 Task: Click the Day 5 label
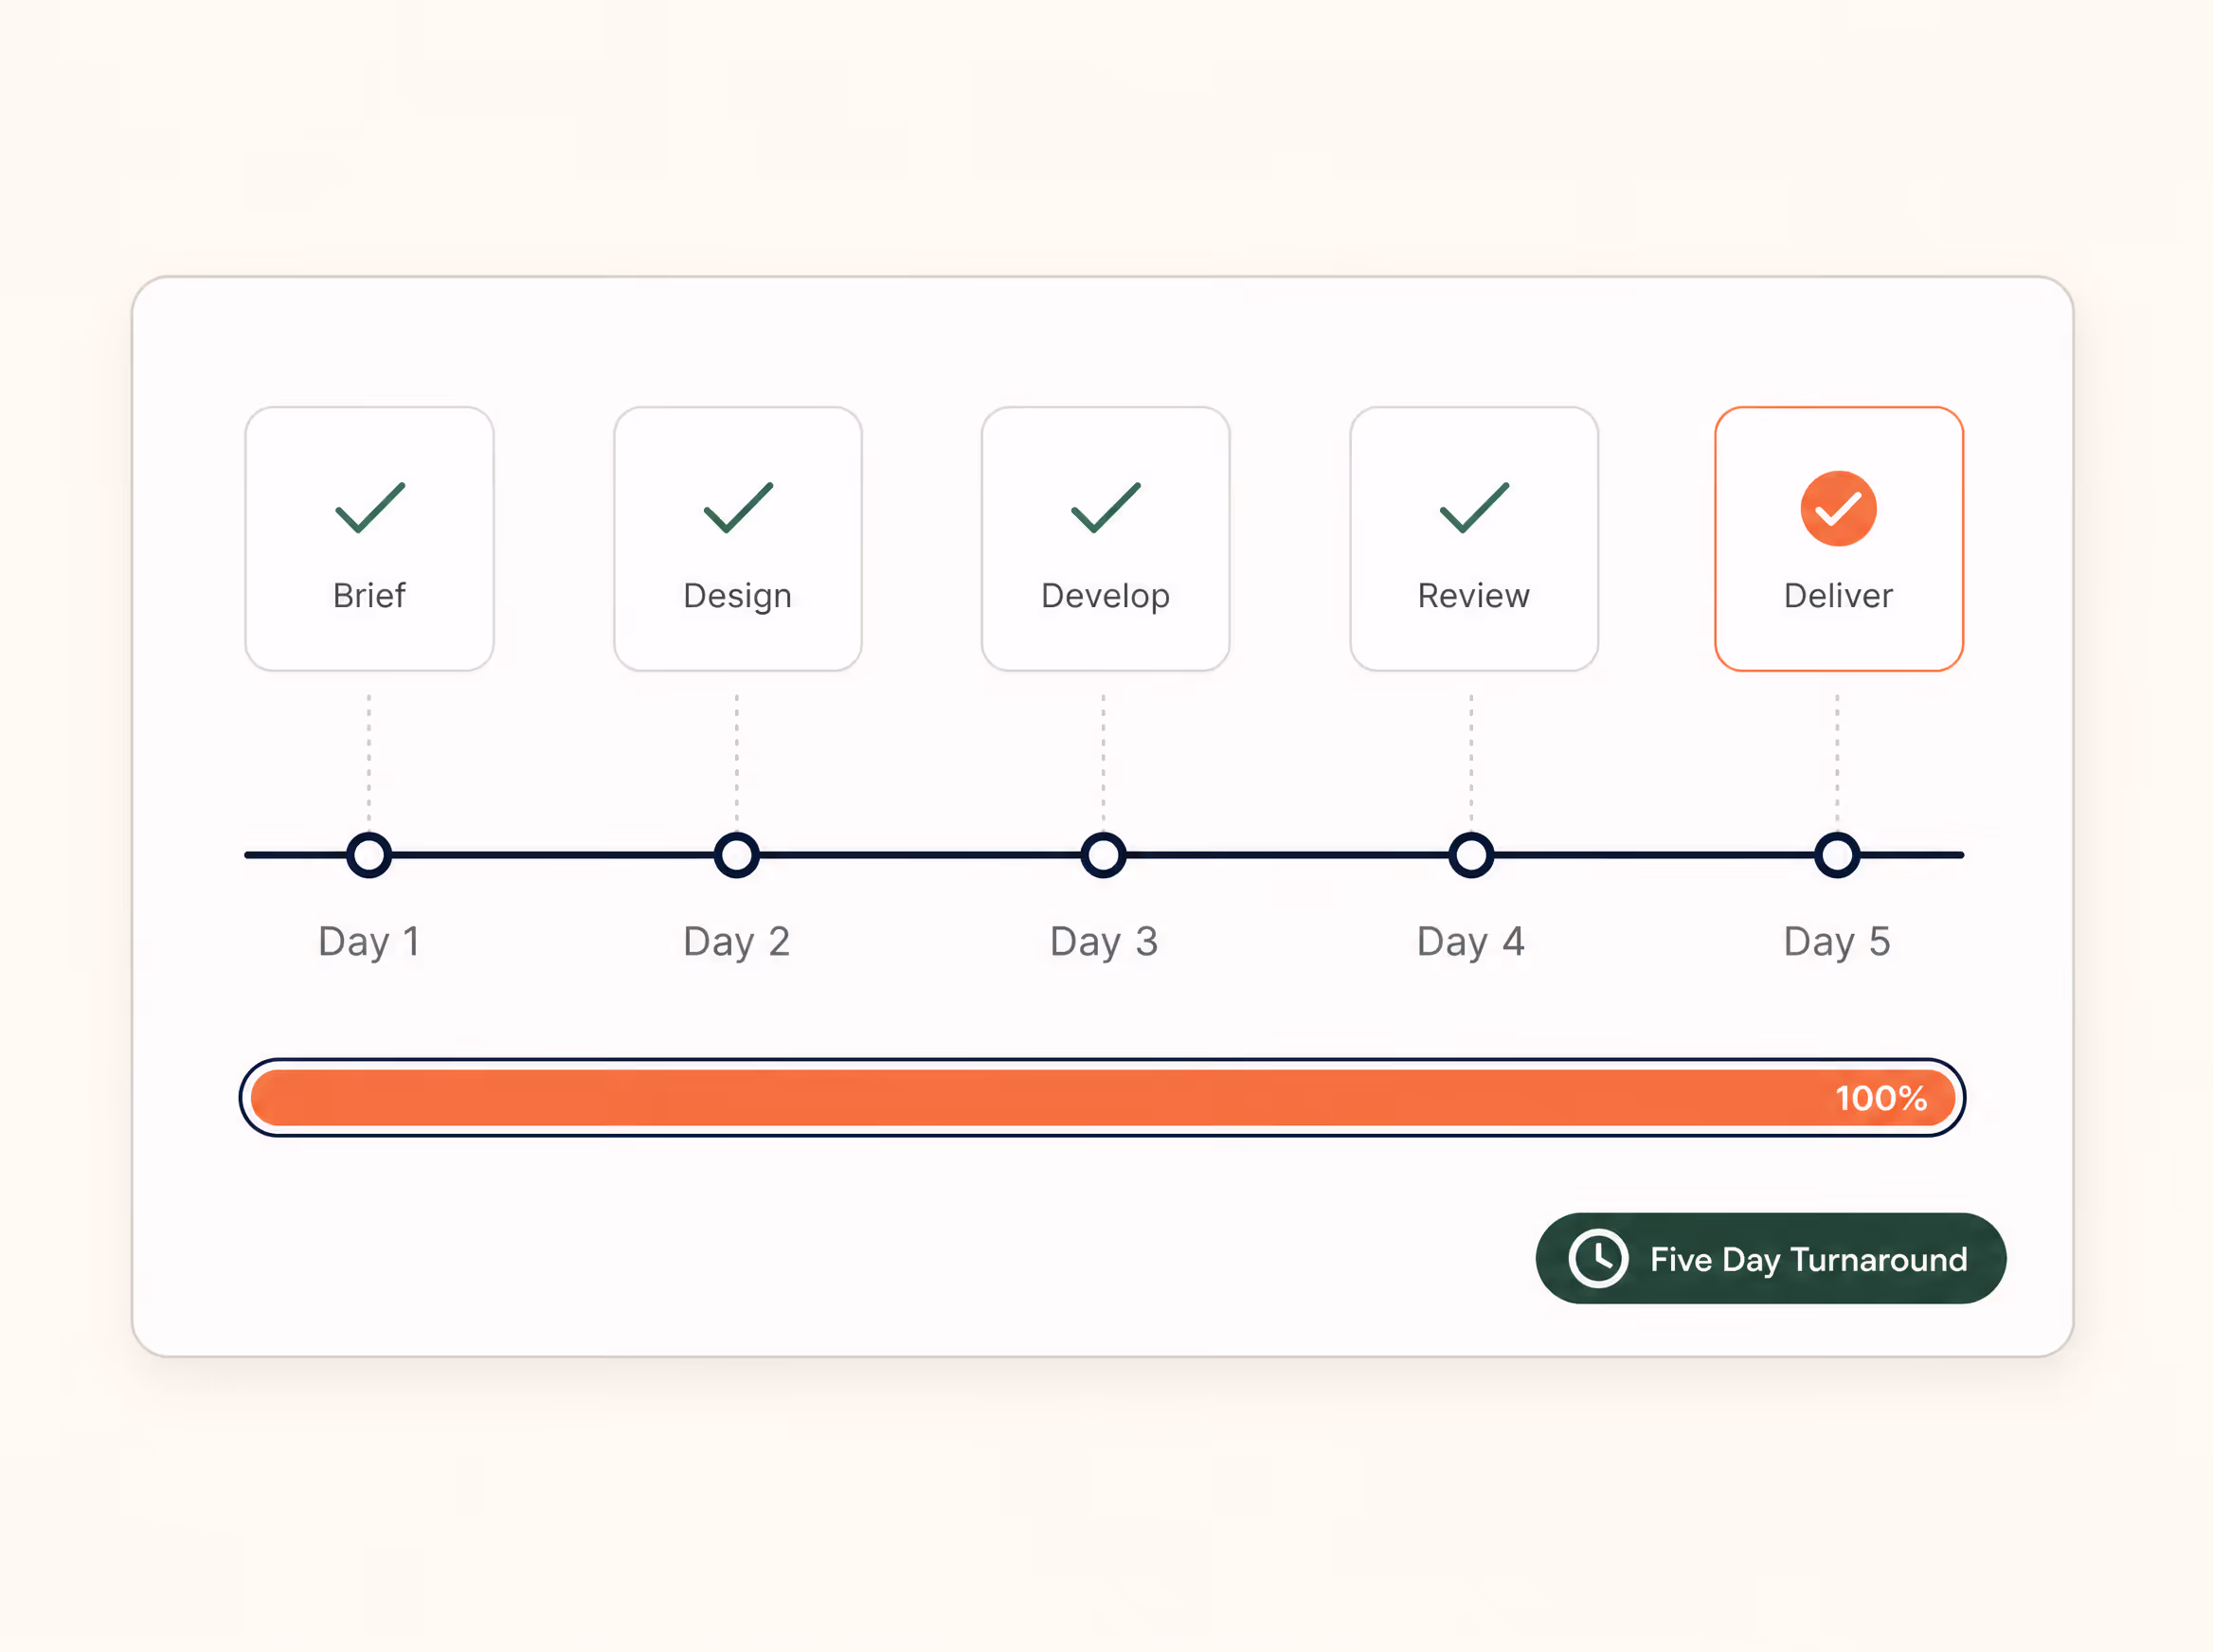click(x=1837, y=942)
